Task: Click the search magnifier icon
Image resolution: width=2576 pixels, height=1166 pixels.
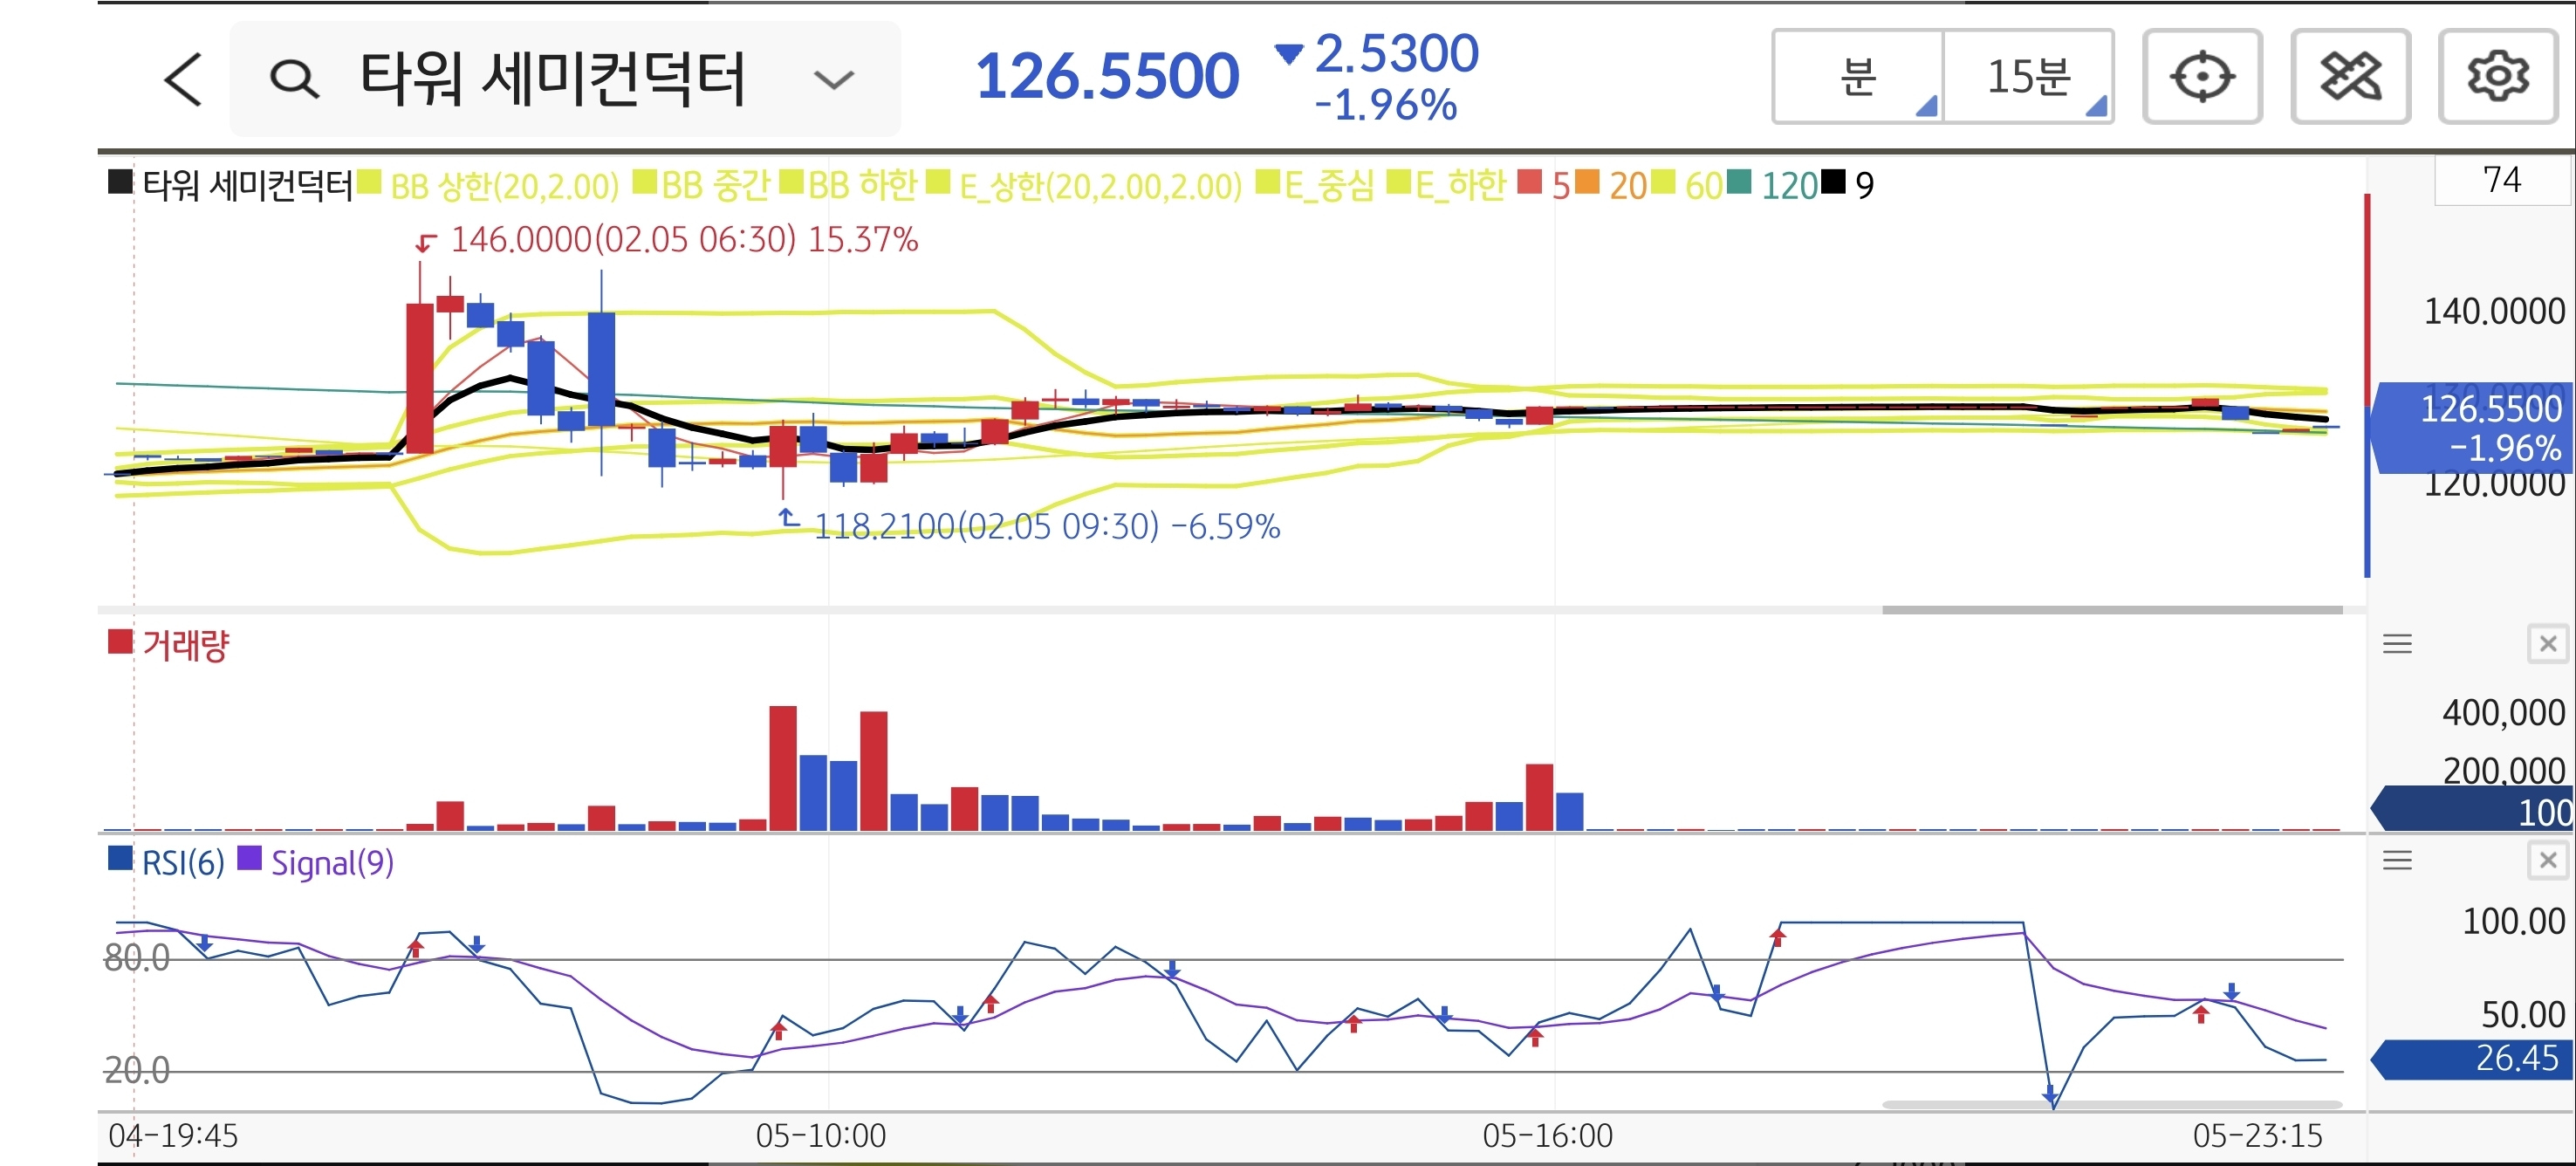Action: [x=294, y=79]
